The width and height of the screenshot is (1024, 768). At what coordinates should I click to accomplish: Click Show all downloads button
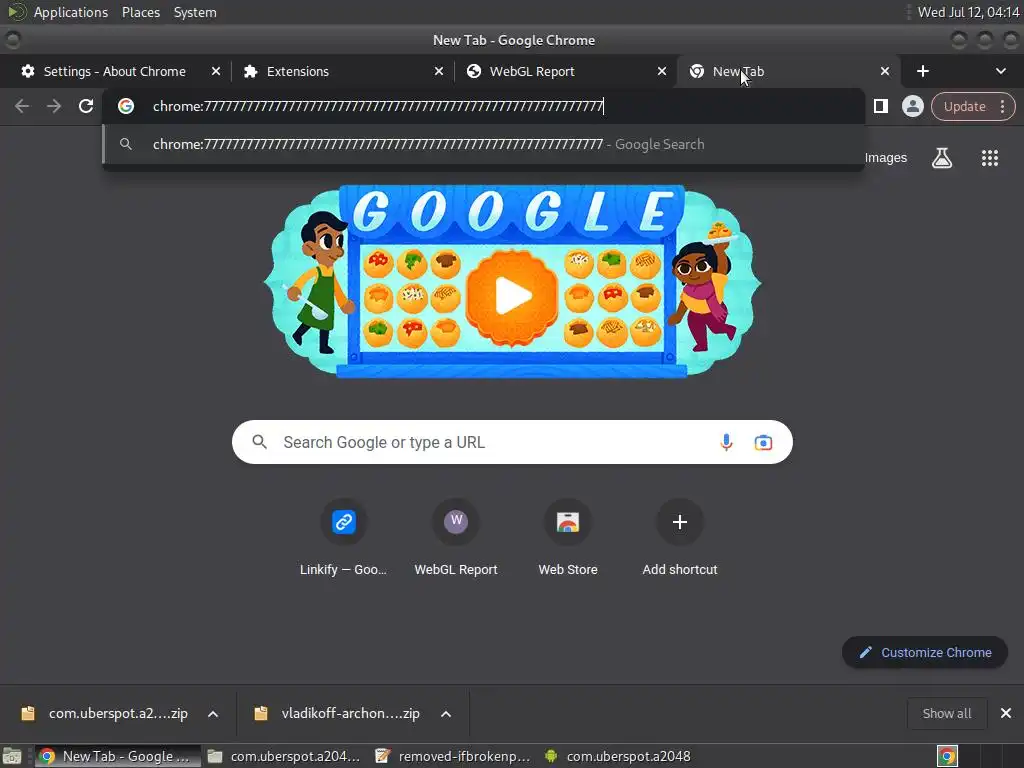click(947, 713)
